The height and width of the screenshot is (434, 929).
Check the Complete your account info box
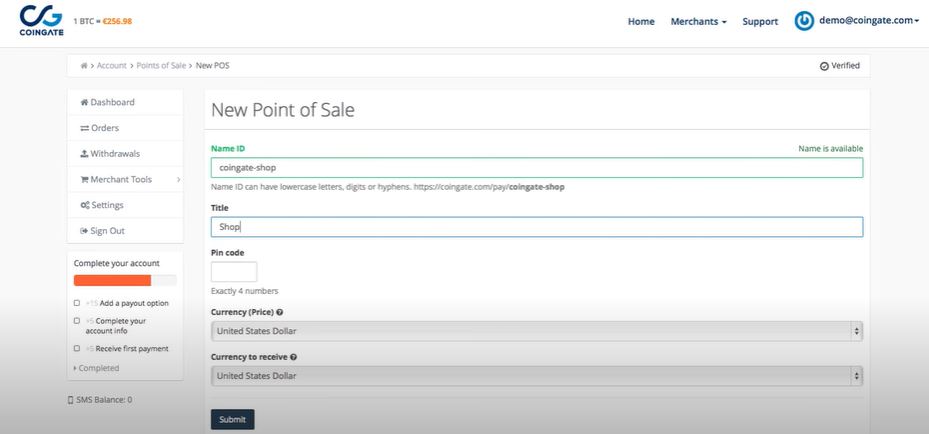click(77, 321)
